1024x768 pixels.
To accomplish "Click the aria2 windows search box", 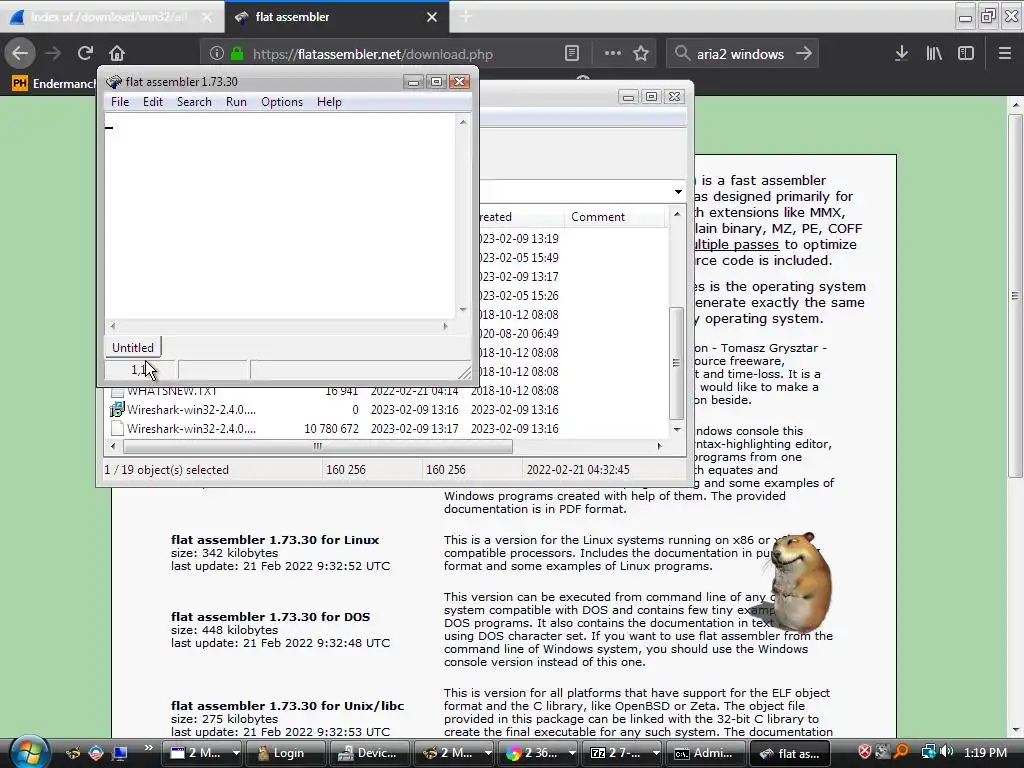I will (740, 54).
